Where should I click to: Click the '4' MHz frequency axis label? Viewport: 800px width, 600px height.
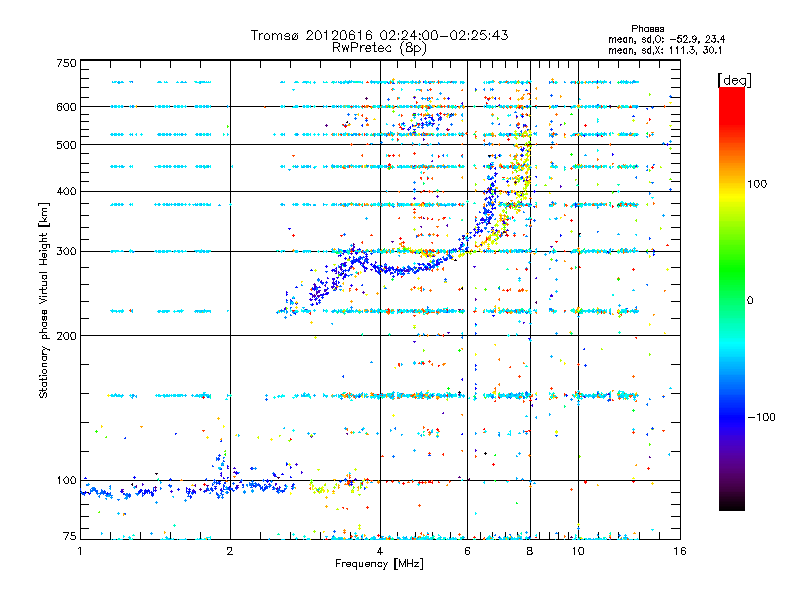(x=380, y=551)
